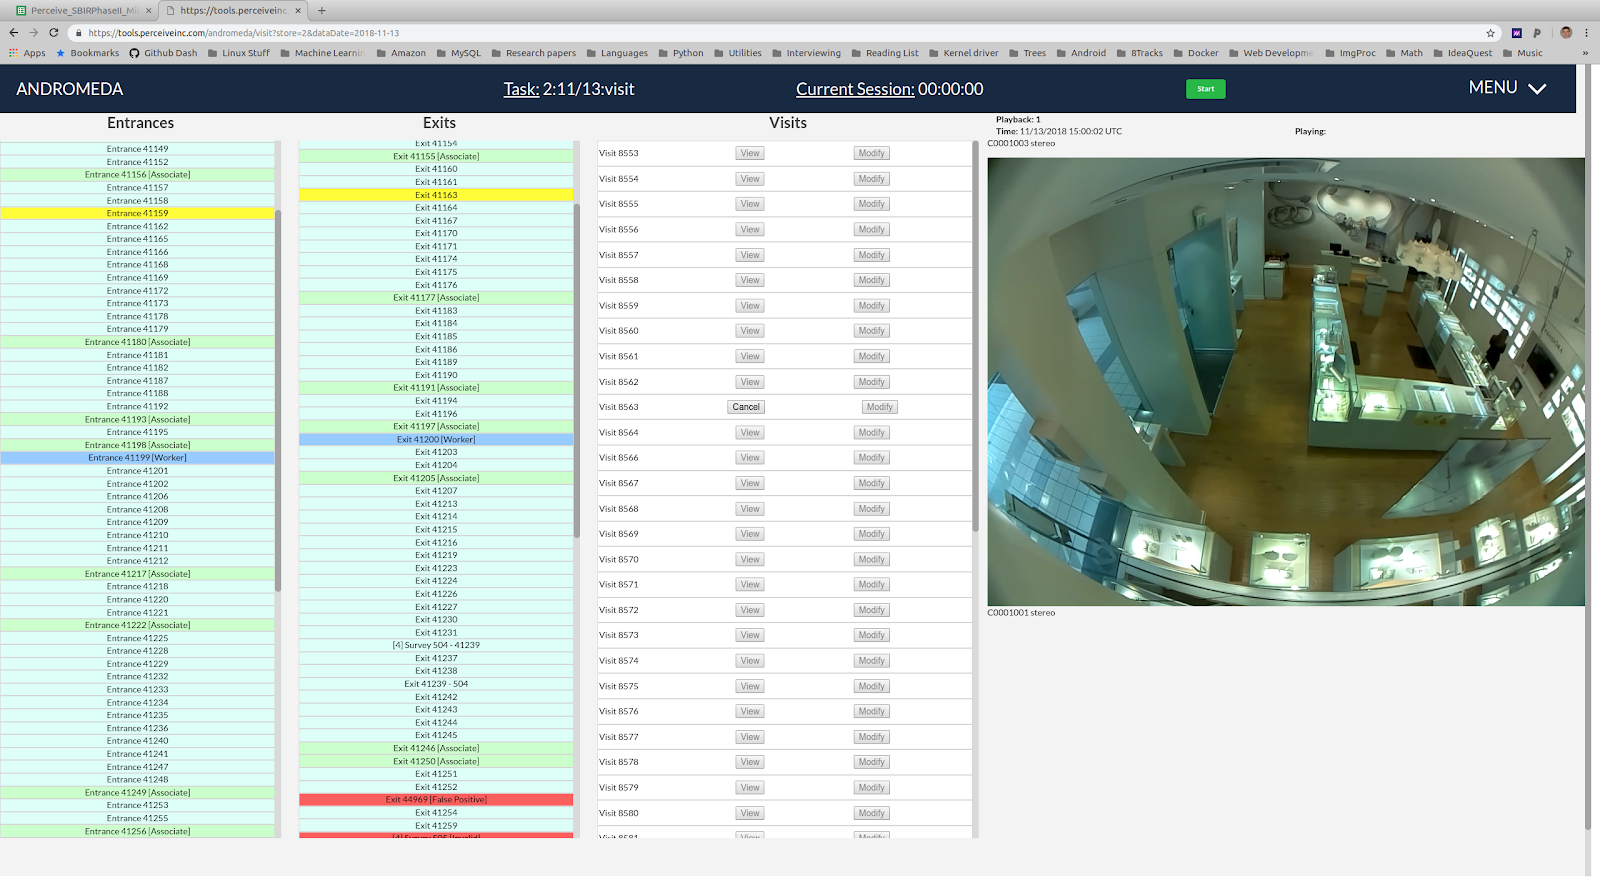Bookmark this page using the star icon

[1490, 33]
